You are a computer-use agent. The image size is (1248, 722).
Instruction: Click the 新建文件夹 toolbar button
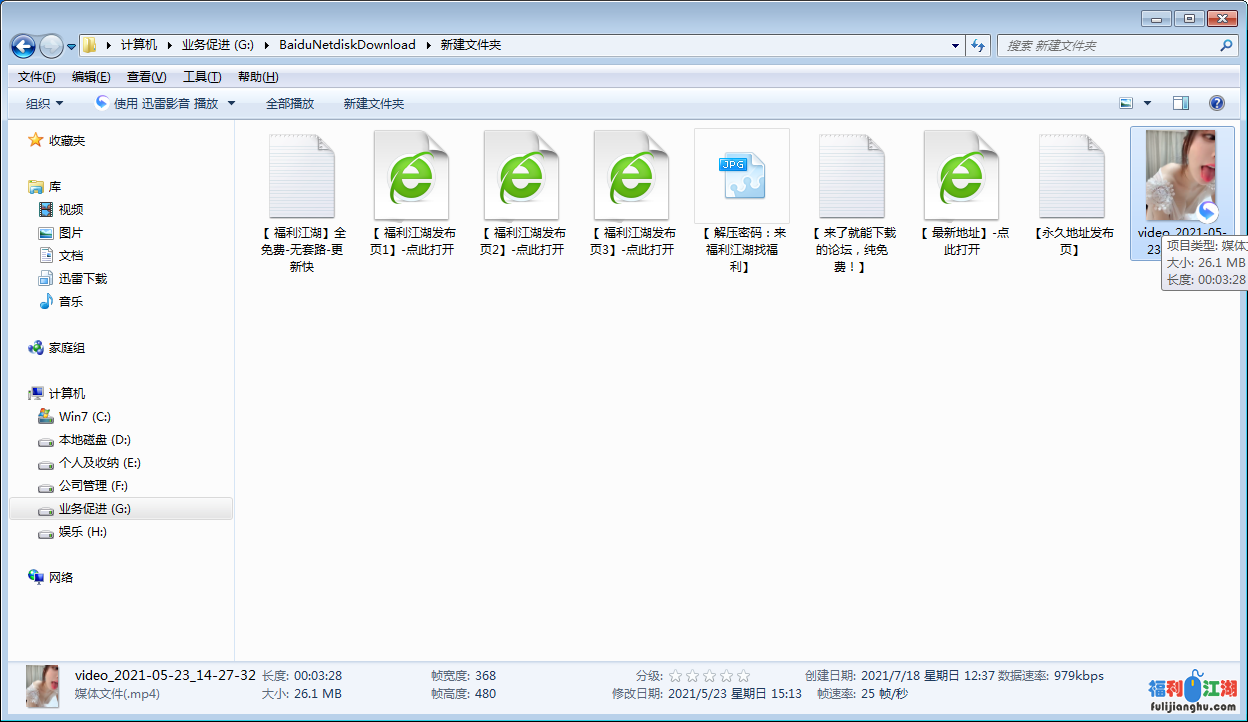tap(373, 103)
